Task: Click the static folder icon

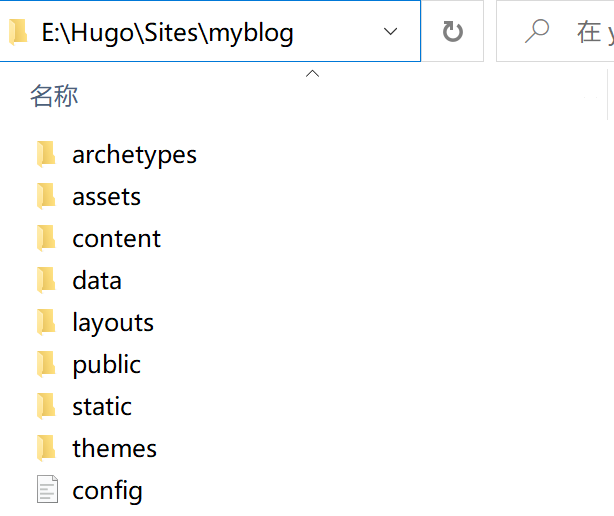Action: point(46,406)
